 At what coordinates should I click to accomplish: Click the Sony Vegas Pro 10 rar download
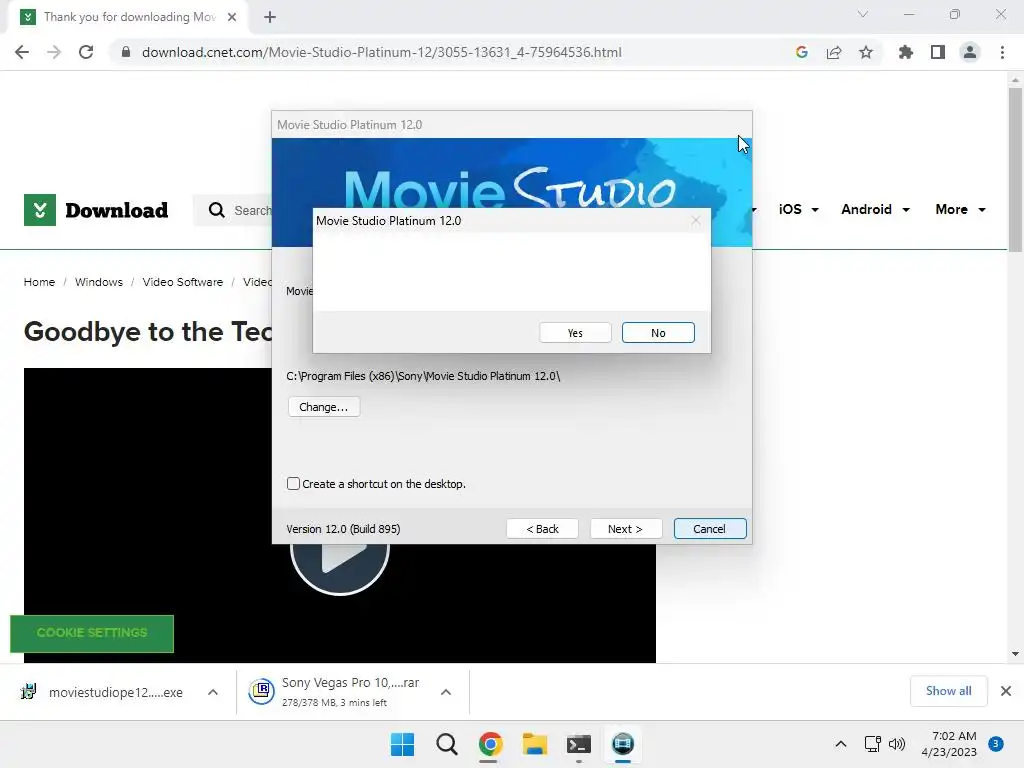[x=336, y=692]
